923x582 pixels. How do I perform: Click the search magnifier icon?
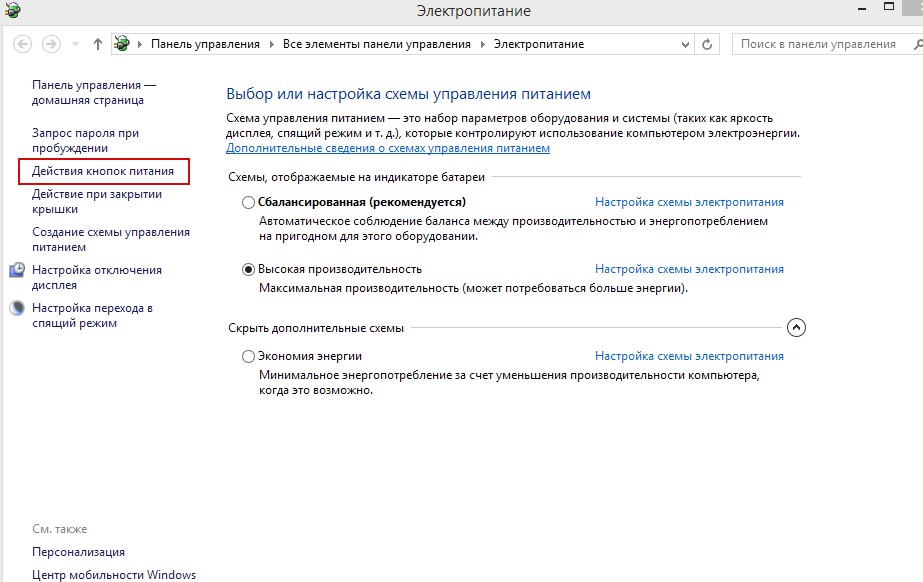point(917,44)
